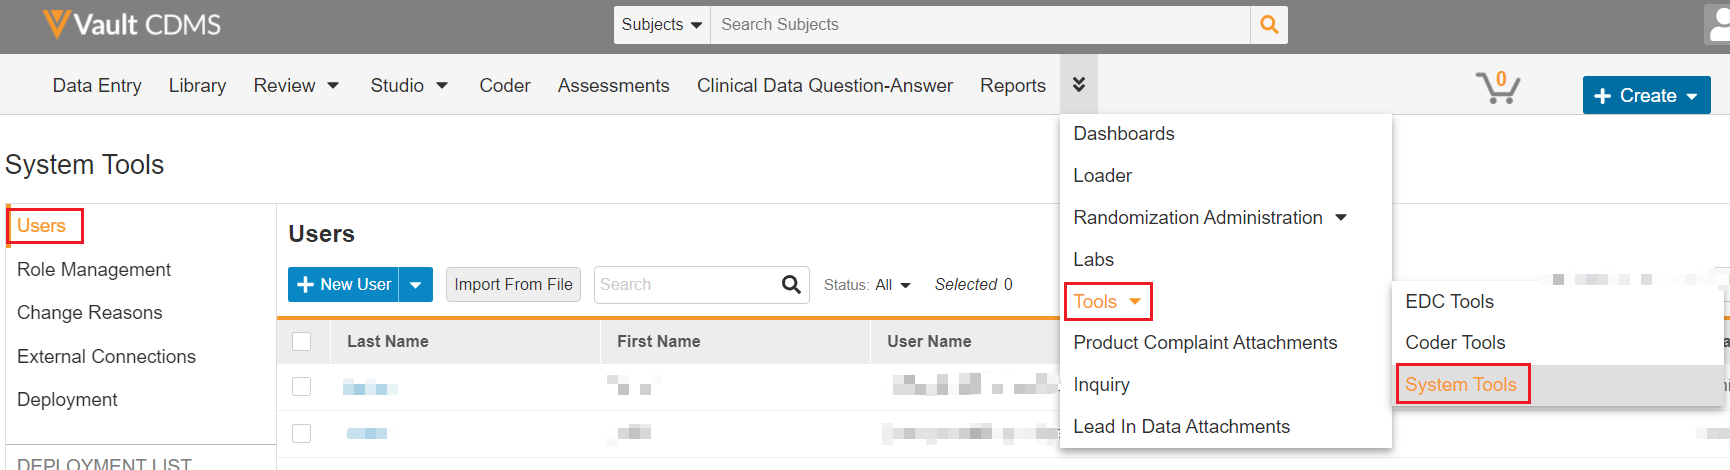Click the plus icon on Create button
1730x470 pixels.
(x=1603, y=96)
